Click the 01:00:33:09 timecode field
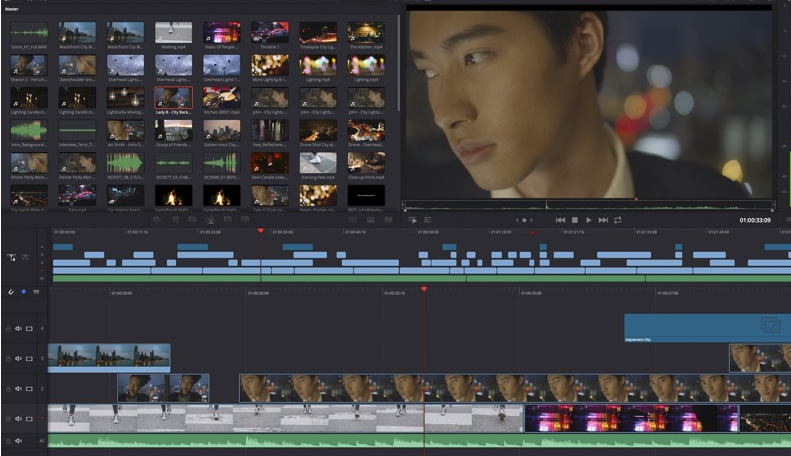 click(755, 220)
